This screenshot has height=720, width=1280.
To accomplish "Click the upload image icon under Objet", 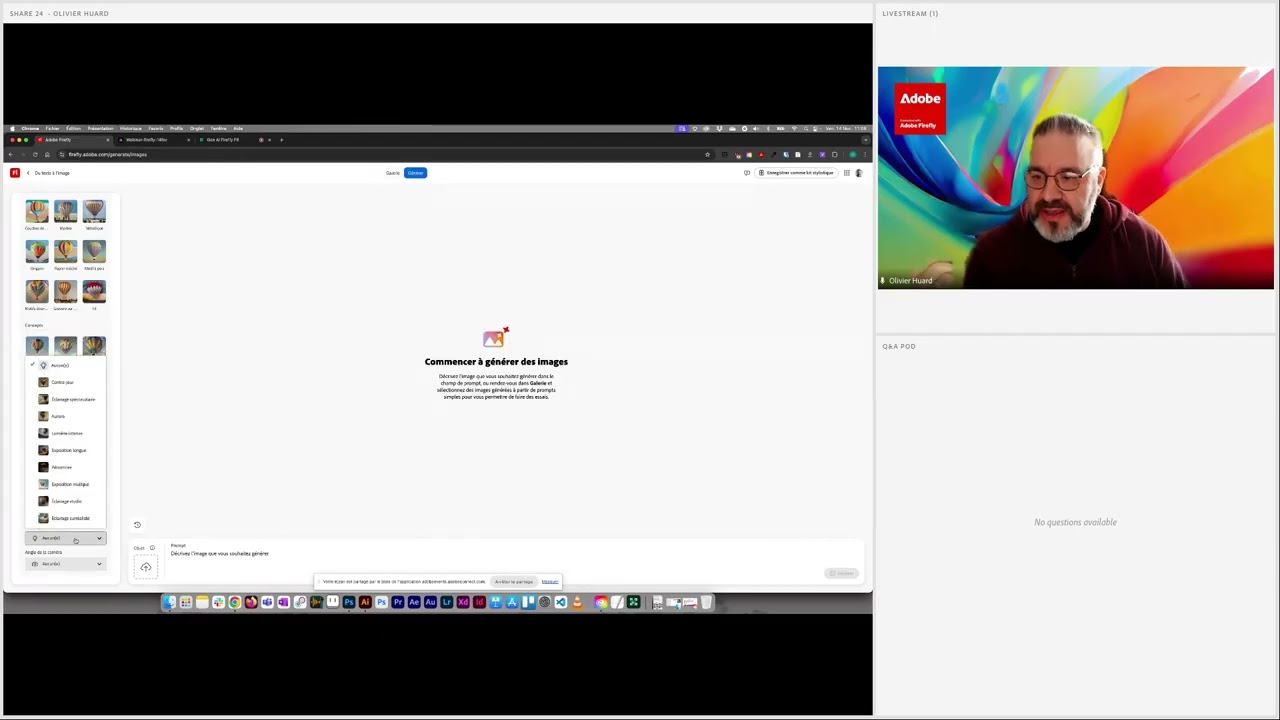I will click(x=146, y=568).
